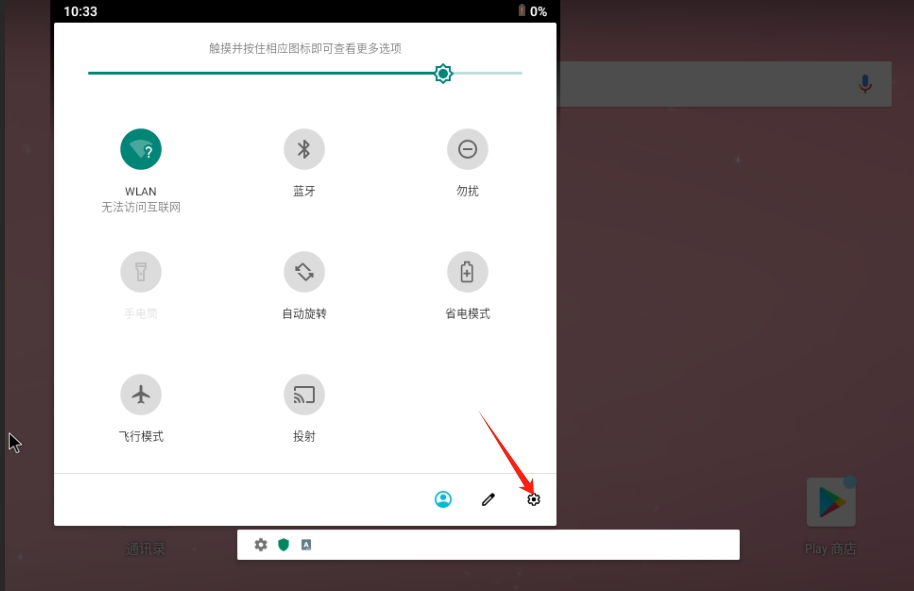This screenshot has height=591, width=914.
Task: Tap the disabled flashlight (手电筒) tile
Action: coord(141,272)
